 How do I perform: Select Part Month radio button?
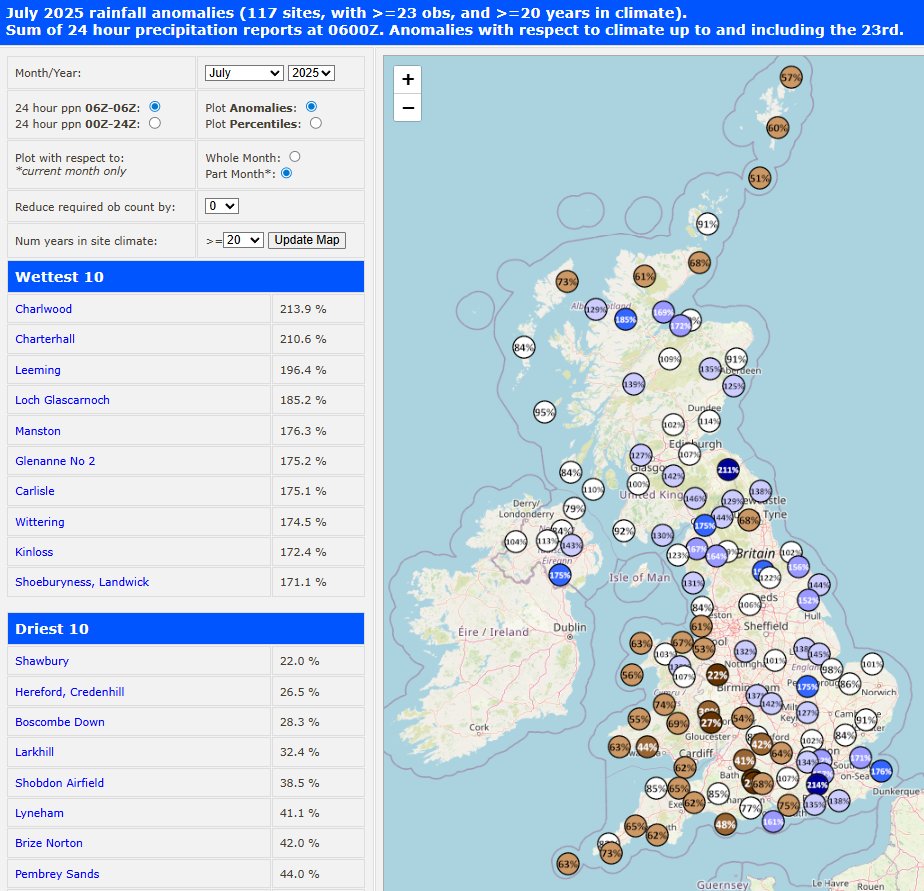[286, 173]
